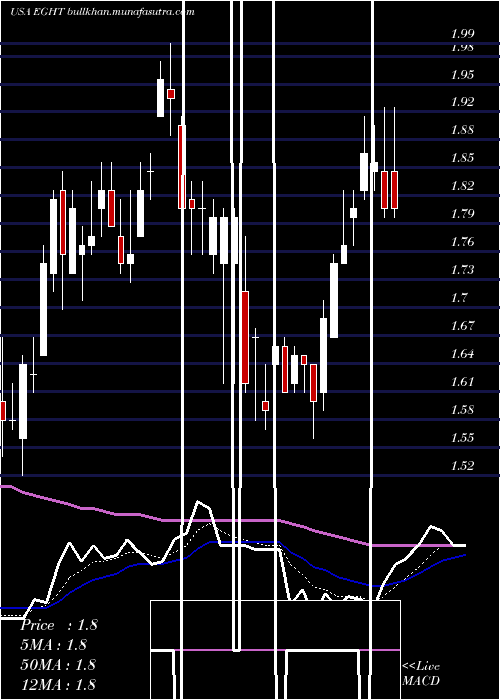500x700 pixels.
Task: Click the 1.99 price axis label
Action: [462, 34]
